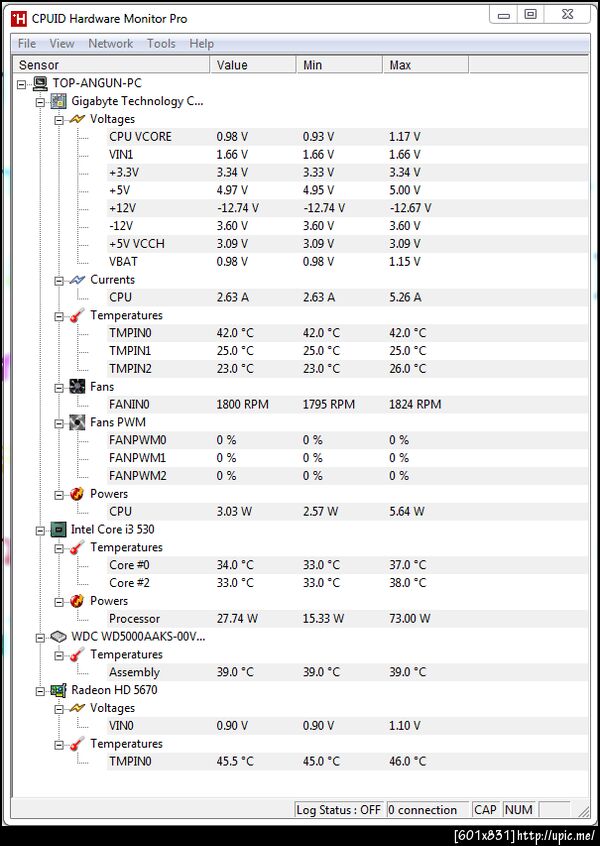Image resolution: width=600 pixels, height=846 pixels.
Task: Open the View menu
Action: pos(62,44)
